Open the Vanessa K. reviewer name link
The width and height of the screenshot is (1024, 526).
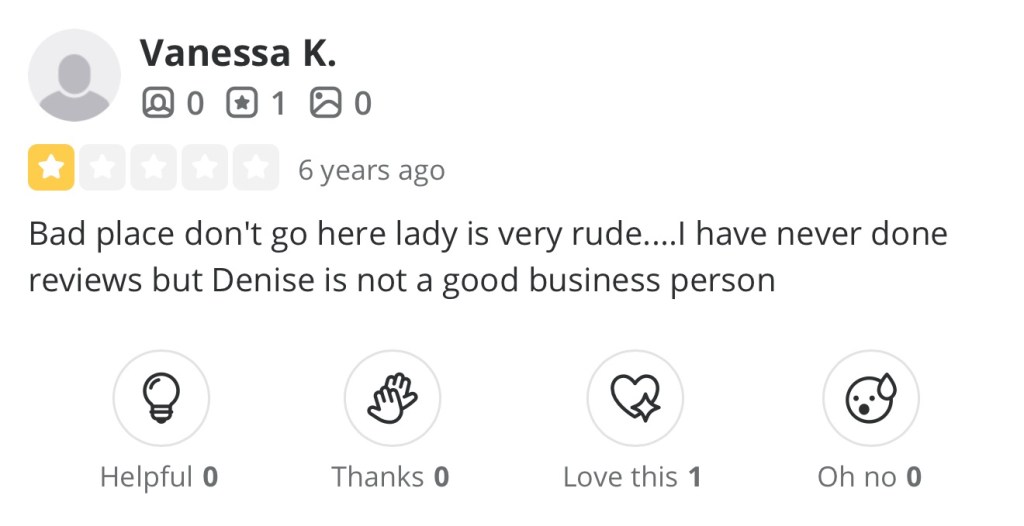237,53
